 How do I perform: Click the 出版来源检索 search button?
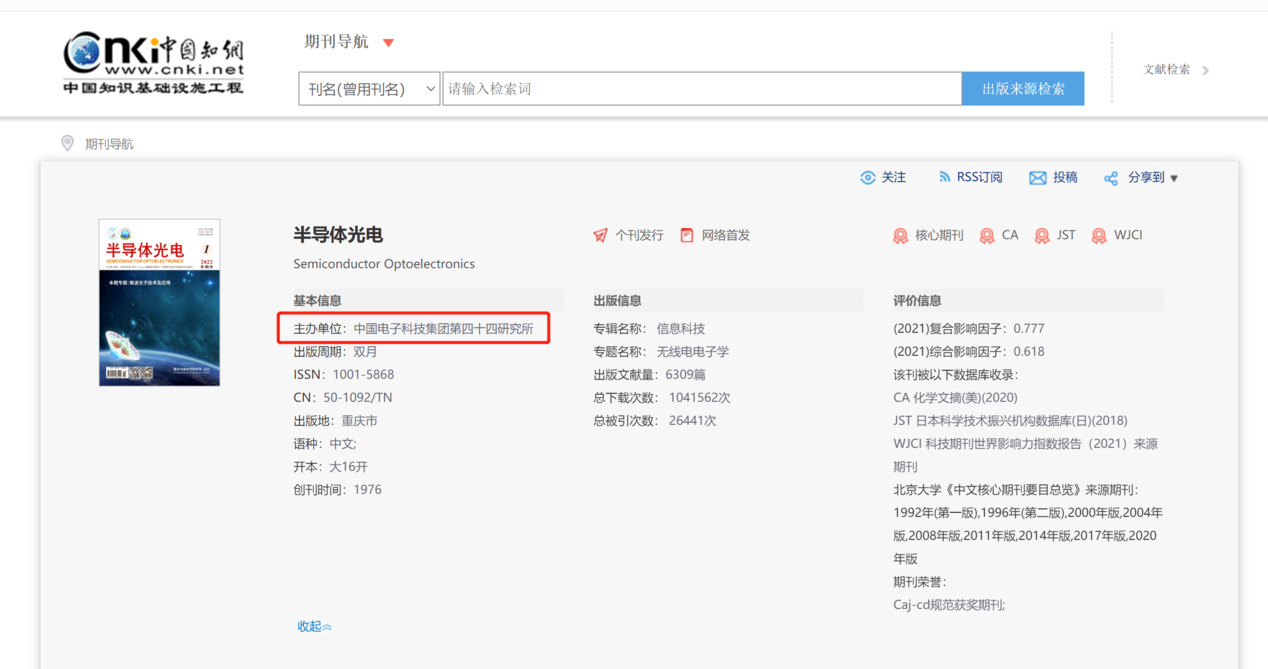(1022, 89)
